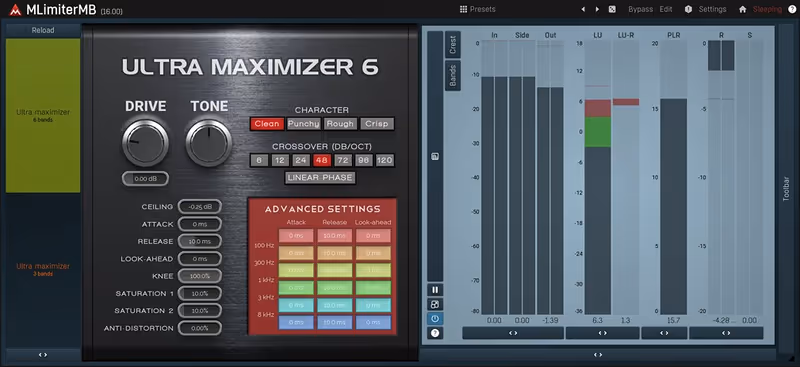Go to previous preset arrow
The width and height of the screenshot is (800, 367).
coord(583,9)
